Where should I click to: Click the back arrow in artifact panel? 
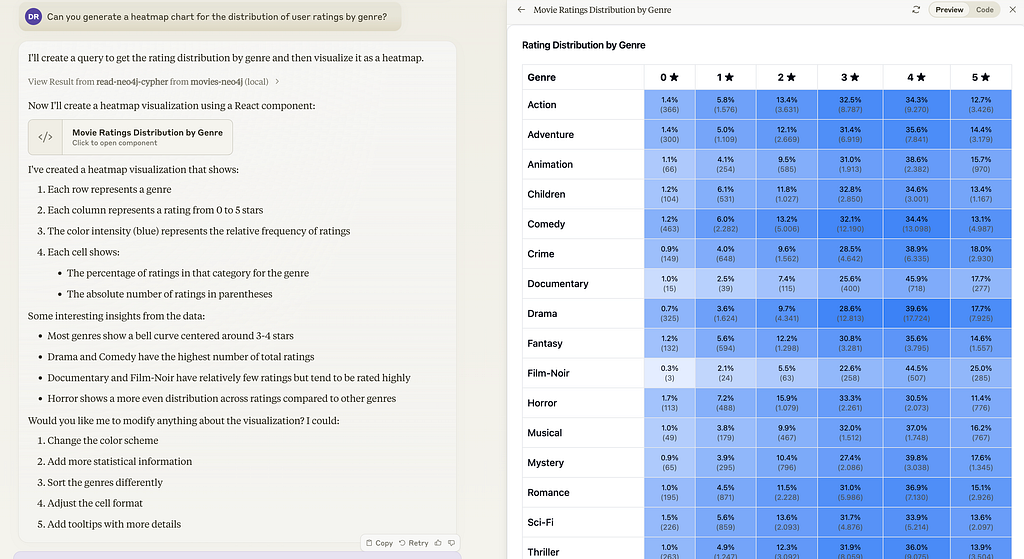[521, 10]
